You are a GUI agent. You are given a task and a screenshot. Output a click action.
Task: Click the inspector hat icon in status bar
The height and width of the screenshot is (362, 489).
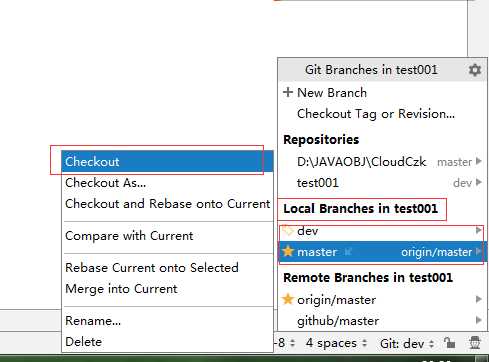(x=475, y=342)
